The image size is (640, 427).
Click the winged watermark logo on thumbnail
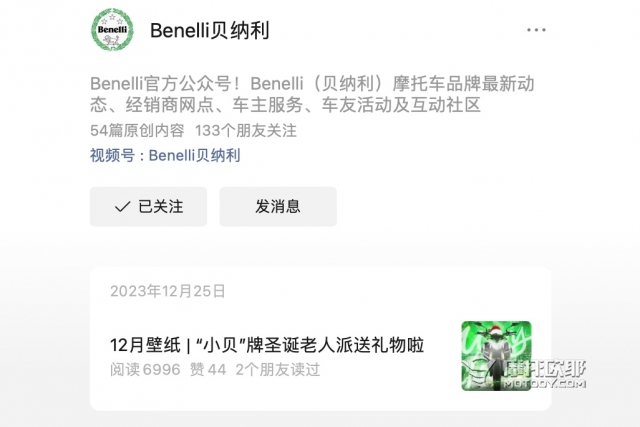coord(483,373)
